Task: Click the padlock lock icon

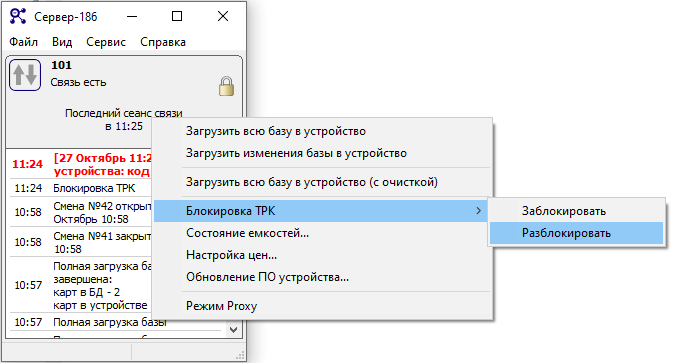Action: [226, 86]
